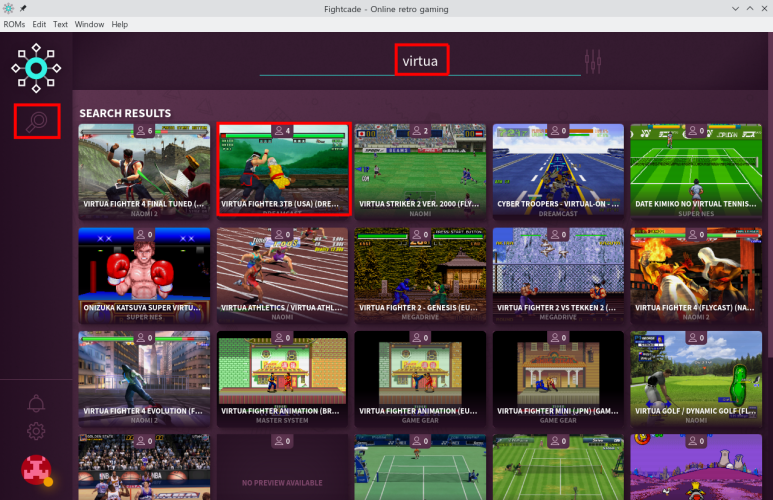Click the player count badge on Virtua Fighter 3TB
Screen dimensions: 773x500
282,131
